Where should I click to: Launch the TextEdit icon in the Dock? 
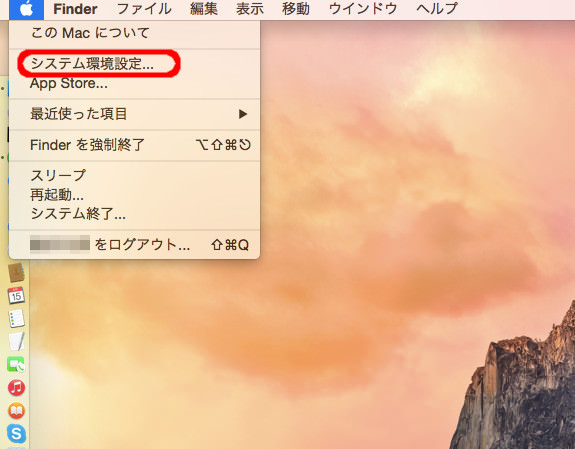point(16,341)
